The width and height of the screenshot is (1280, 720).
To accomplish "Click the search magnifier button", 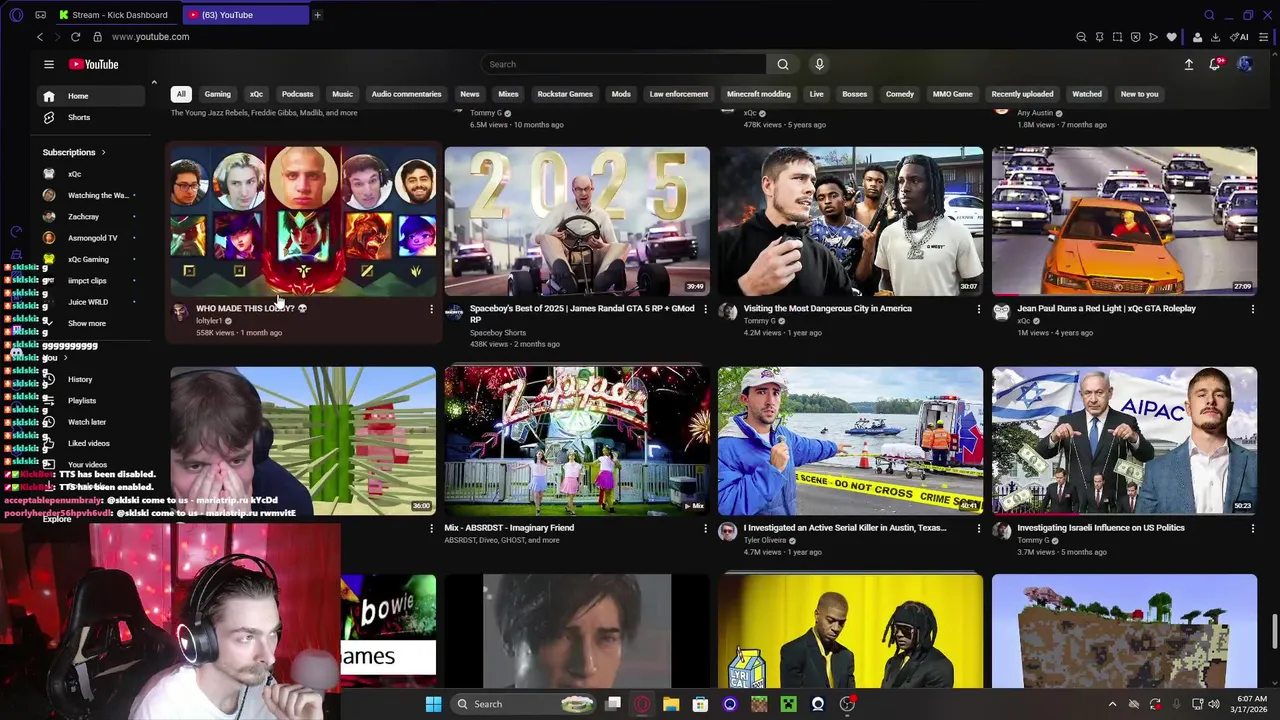I will [x=783, y=64].
